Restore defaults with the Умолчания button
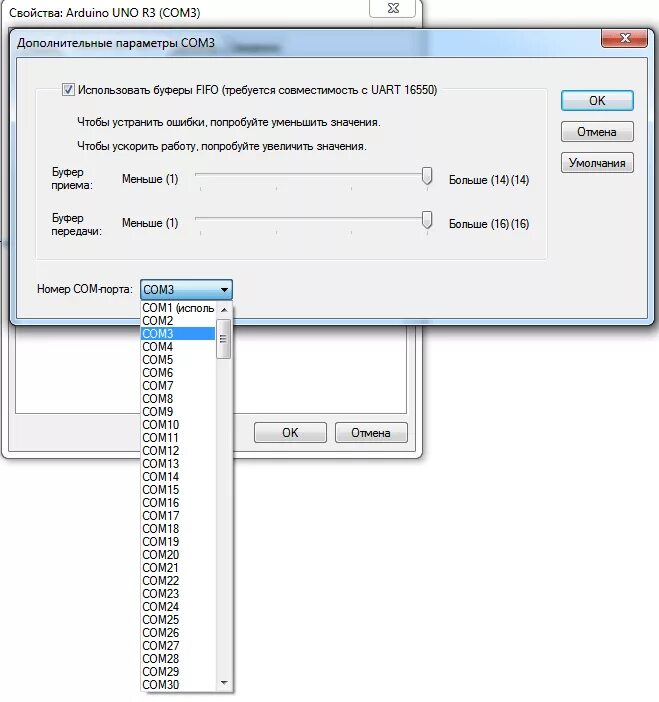 point(597,163)
